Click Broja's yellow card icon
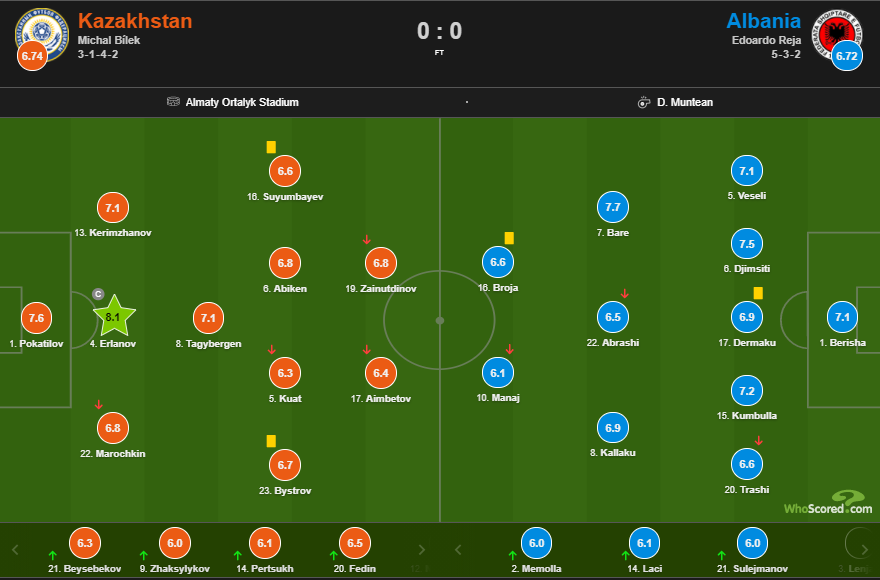This screenshot has width=880, height=580. pyautogui.click(x=509, y=238)
